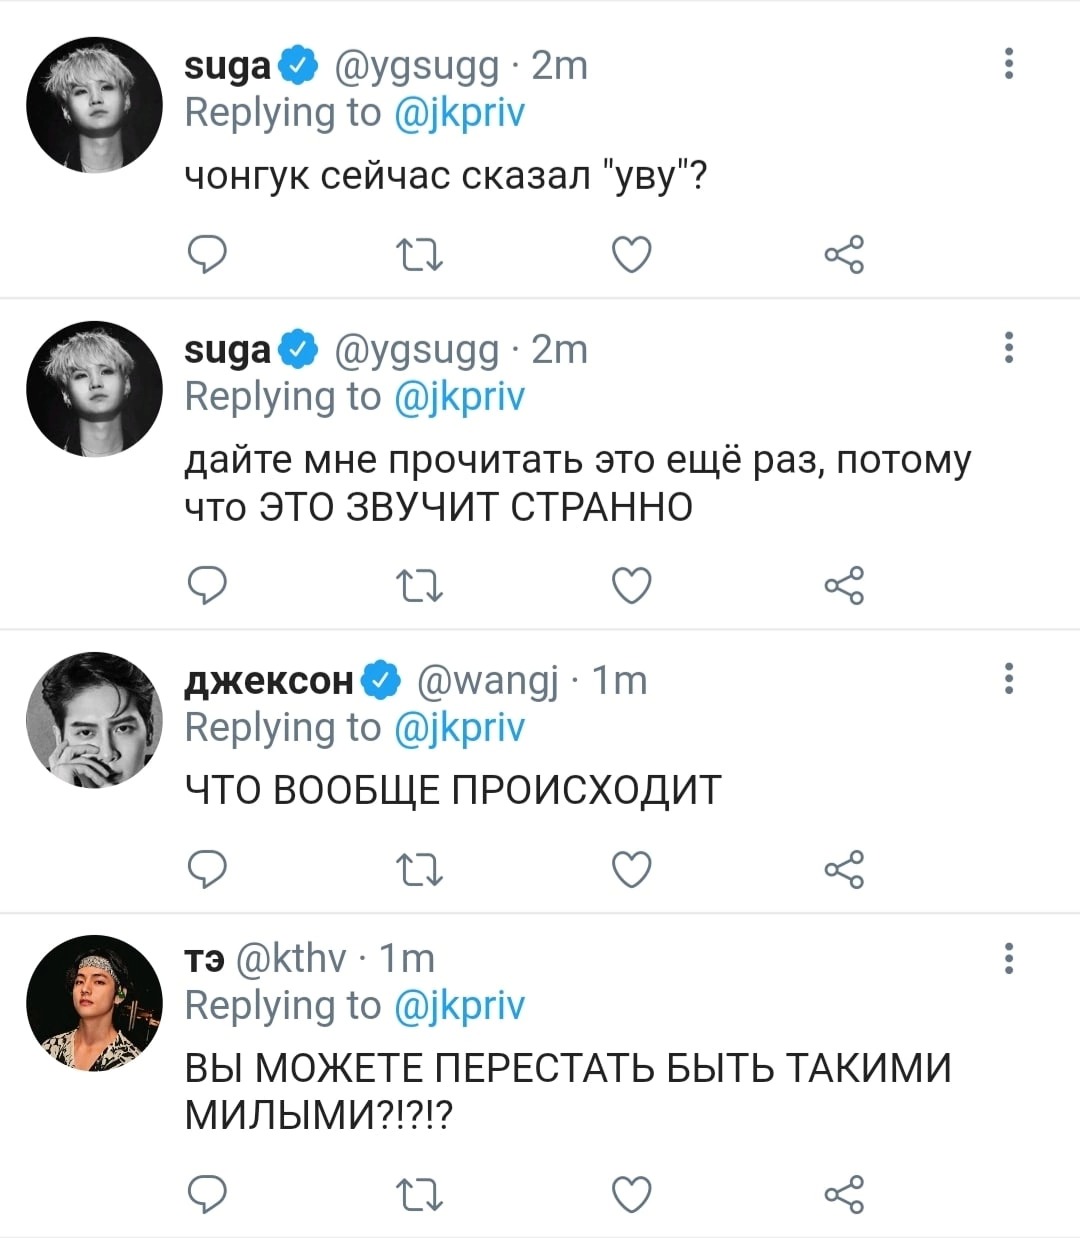Open more options menu on джексон's tweet
The image size is (1080, 1238).
(1009, 678)
